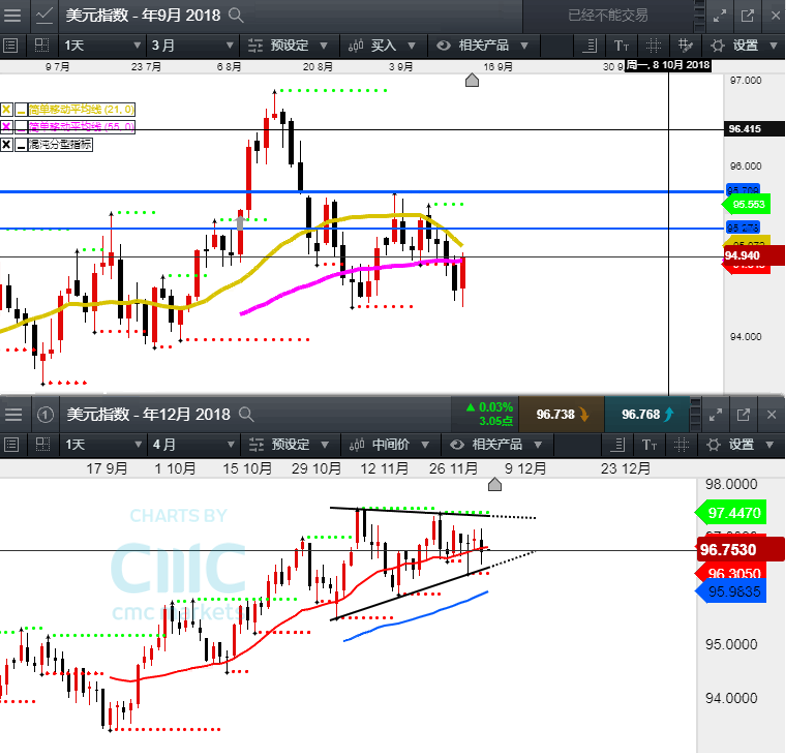The width and height of the screenshot is (786, 753).
Task: Open list view icon in top chart toolbar
Action: [11, 46]
